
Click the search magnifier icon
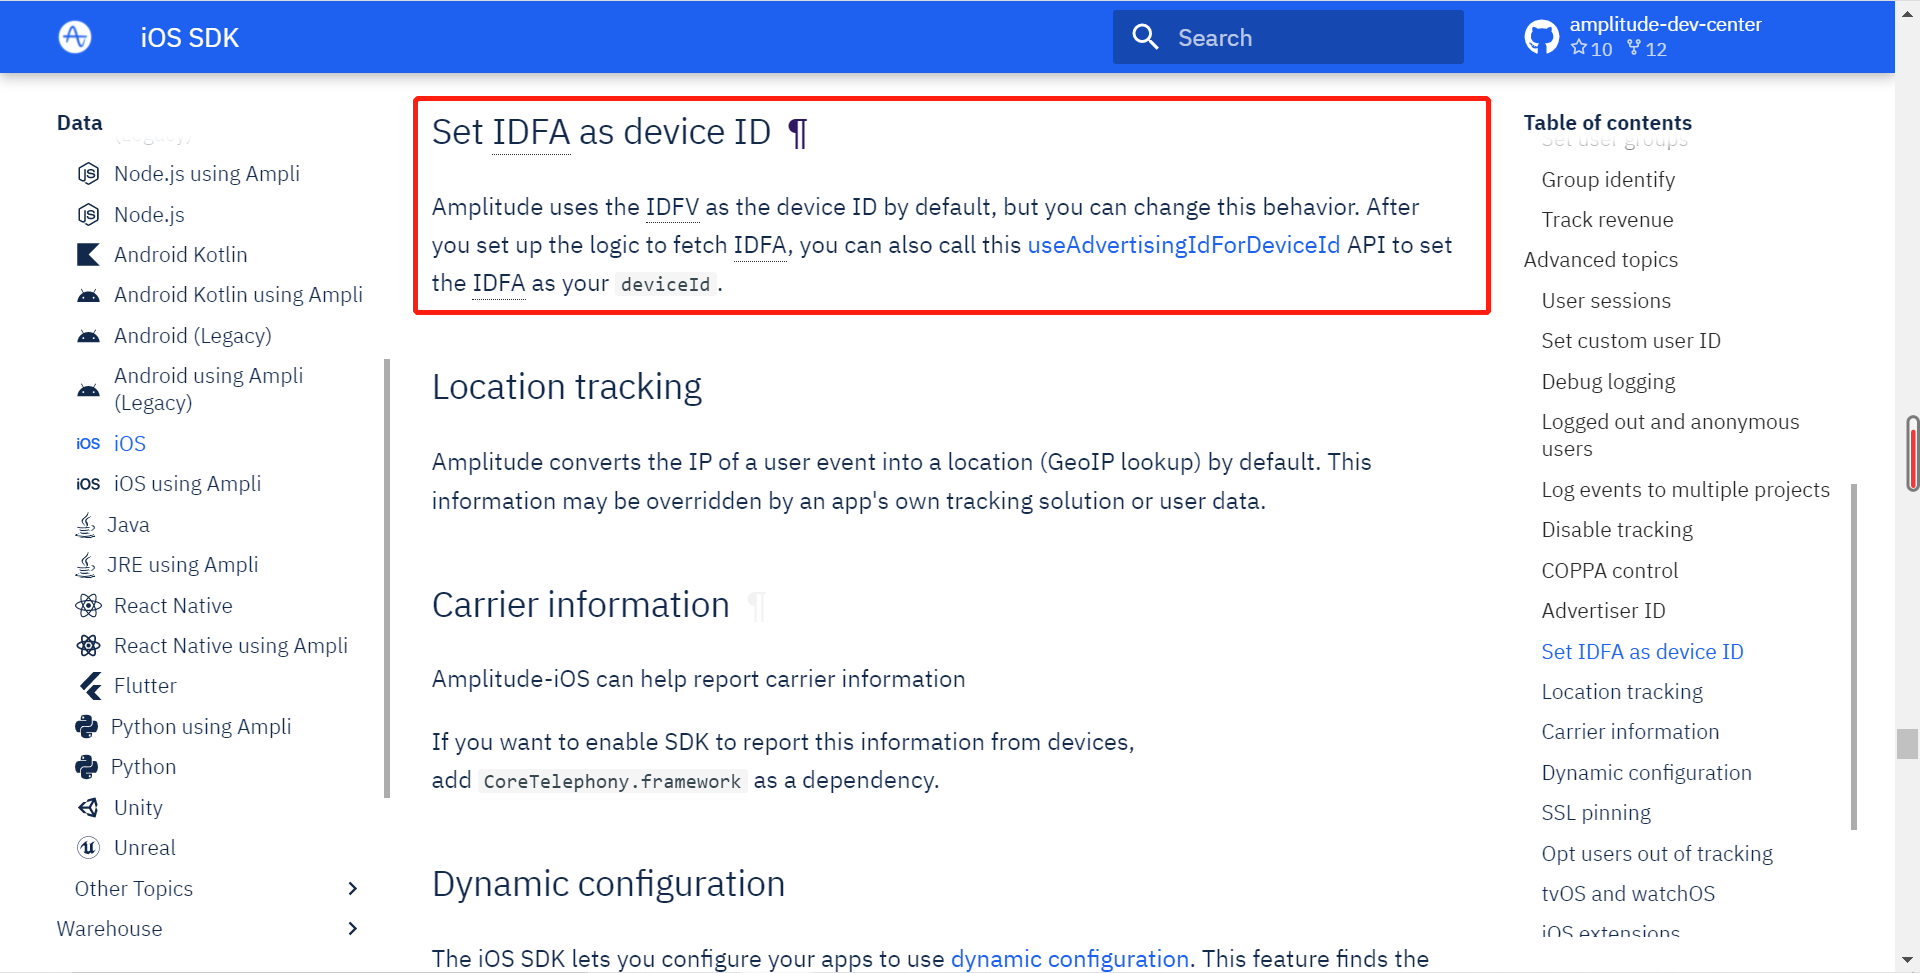1145,37
